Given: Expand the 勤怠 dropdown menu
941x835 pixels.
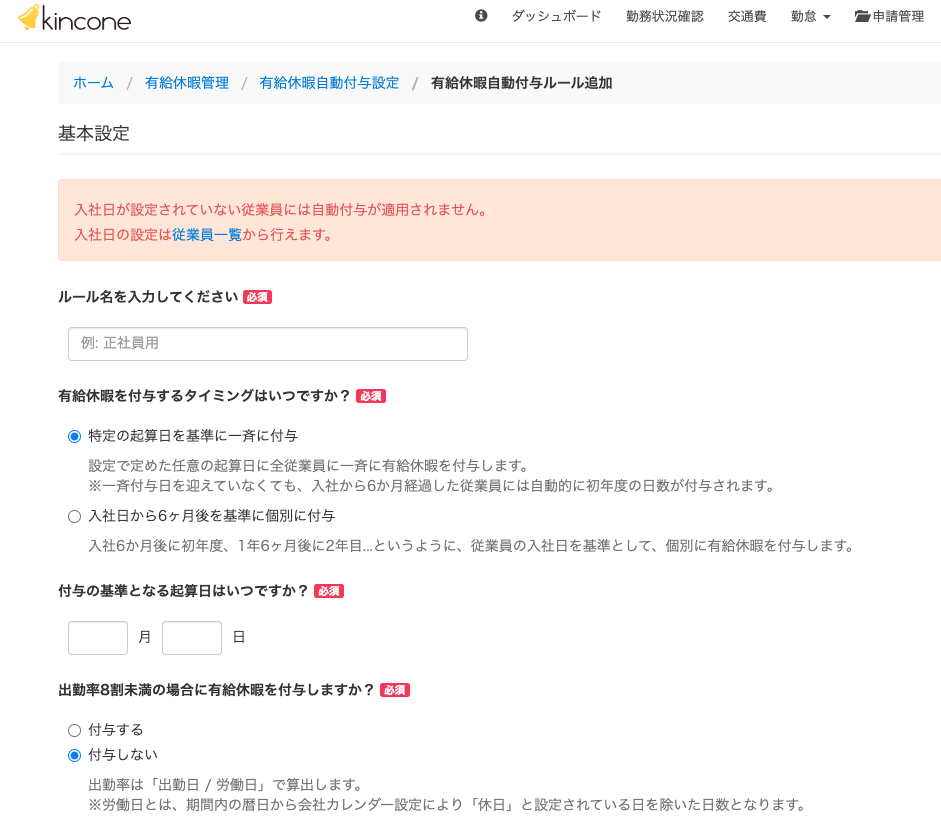Looking at the screenshot, I should click(810, 16).
